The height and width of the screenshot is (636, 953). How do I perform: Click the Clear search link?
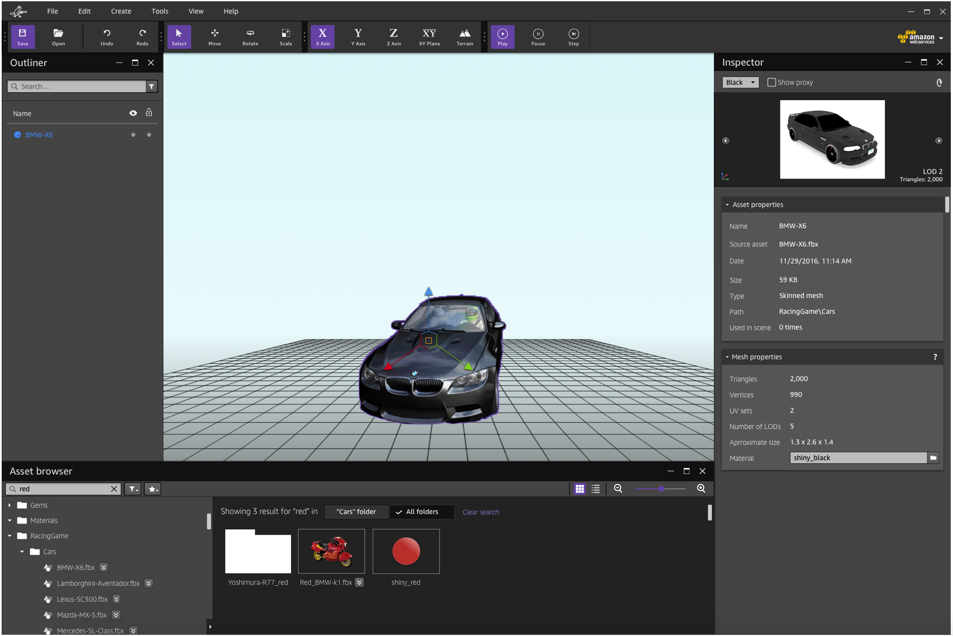point(481,512)
